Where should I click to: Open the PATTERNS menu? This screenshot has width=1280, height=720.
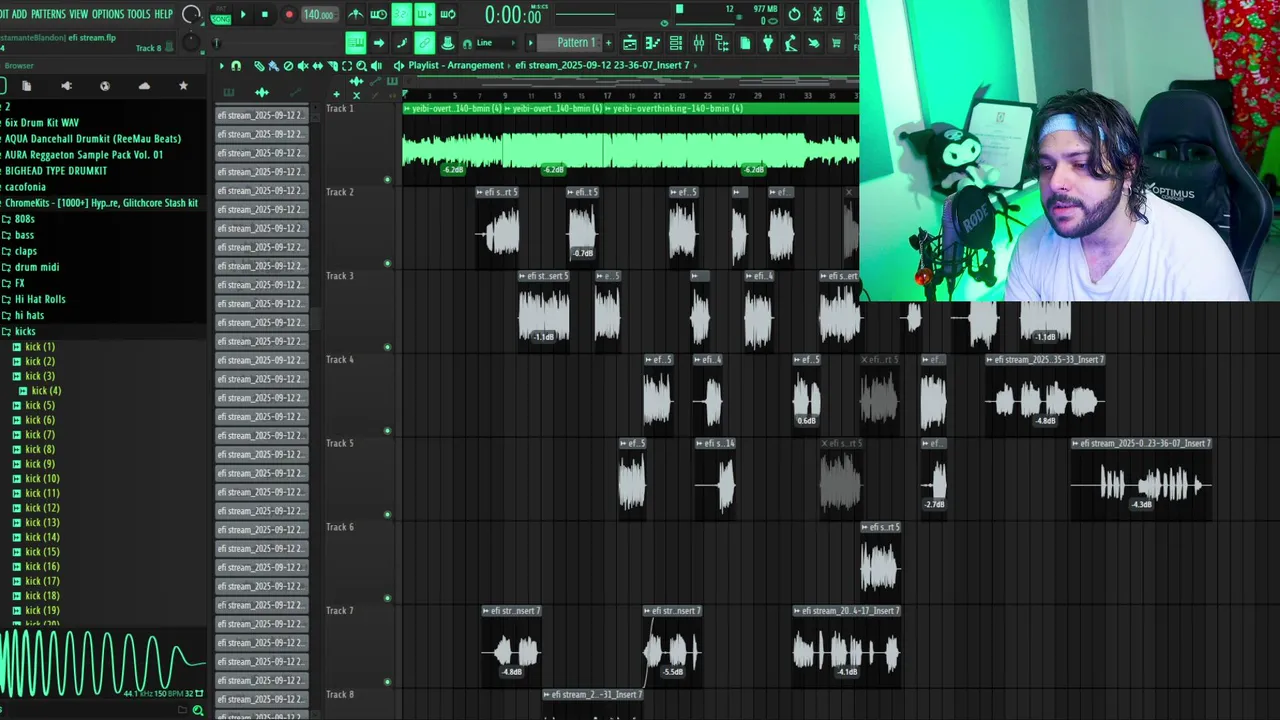point(49,14)
